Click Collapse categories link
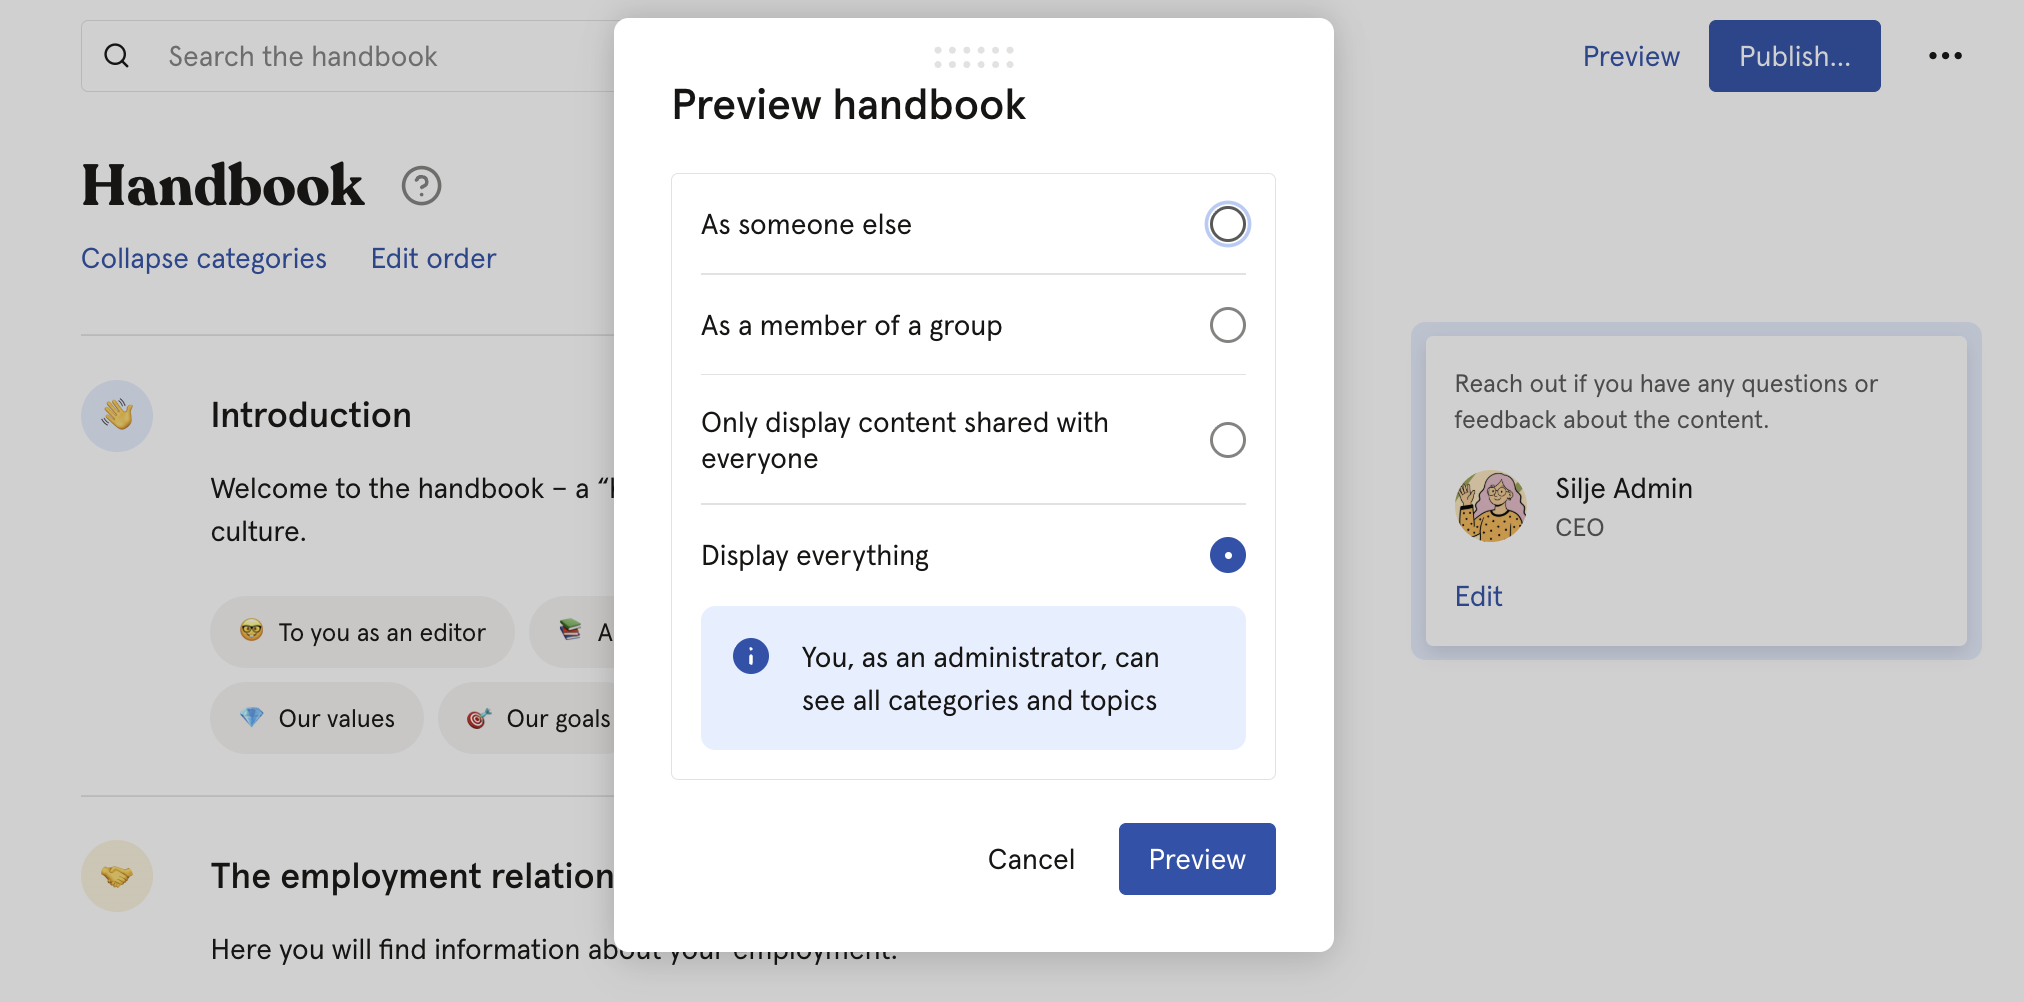The width and height of the screenshot is (2024, 1002). [204, 258]
